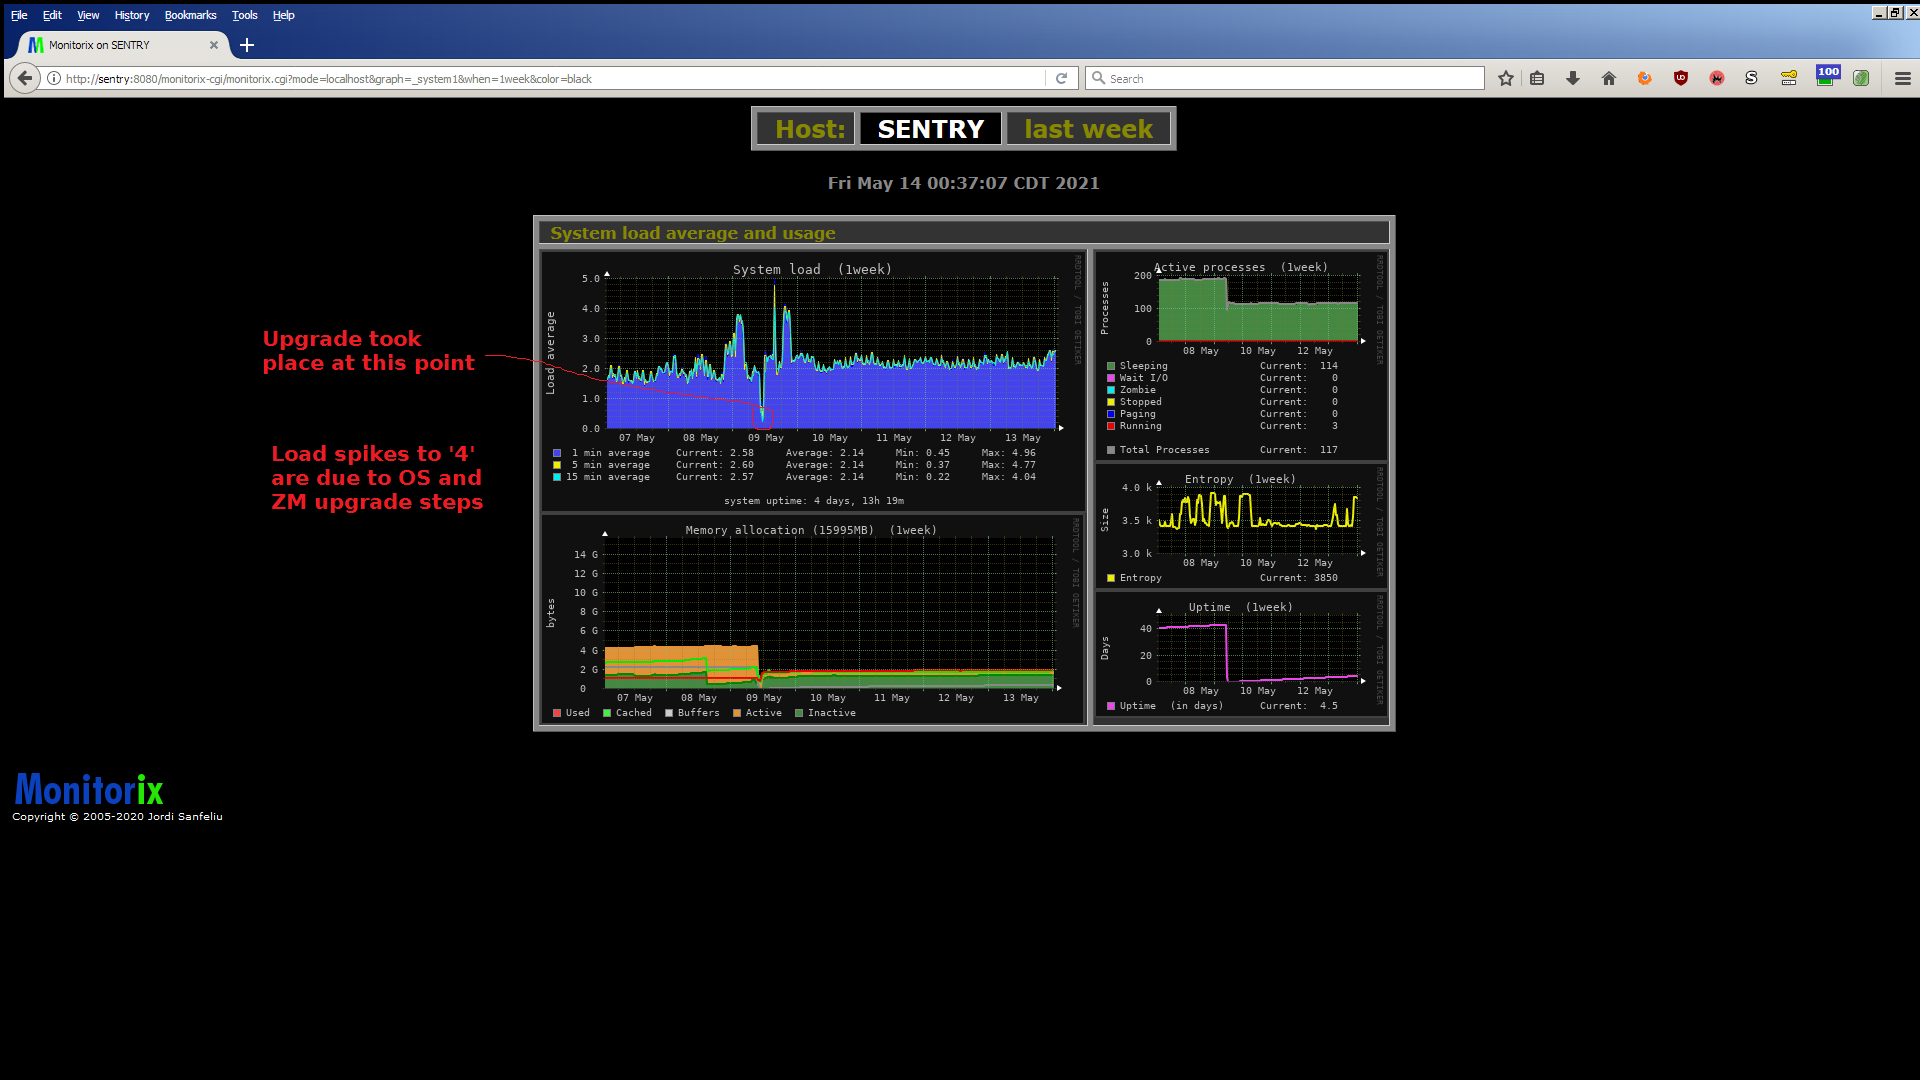The height and width of the screenshot is (1080, 1920).
Task: Click the address bar URL field
Action: [x=555, y=78]
